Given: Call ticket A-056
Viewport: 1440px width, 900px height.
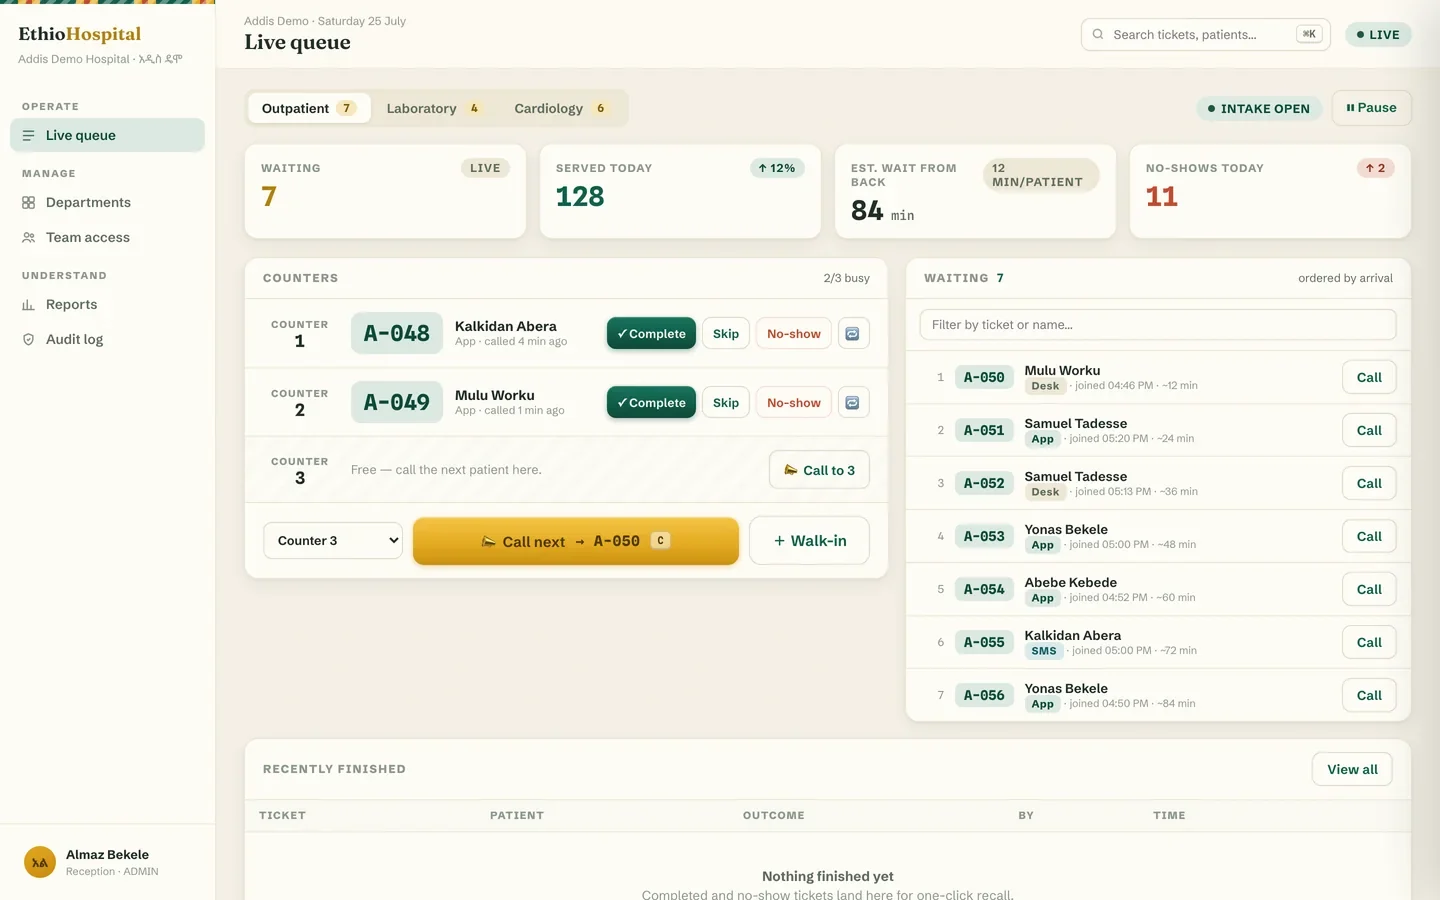Looking at the screenshot, I should (x=1369, y=695).
